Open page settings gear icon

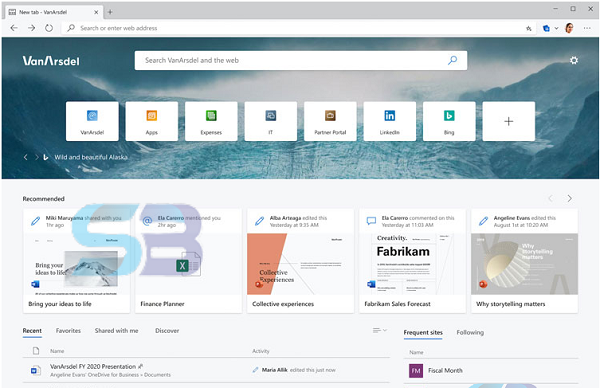(574, 60)
